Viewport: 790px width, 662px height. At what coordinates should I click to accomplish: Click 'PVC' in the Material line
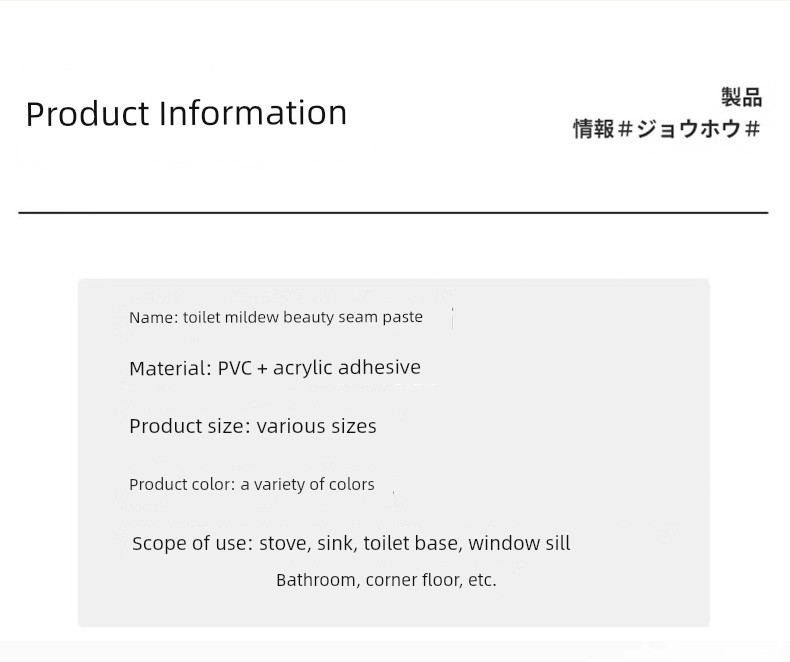point(234,368)
